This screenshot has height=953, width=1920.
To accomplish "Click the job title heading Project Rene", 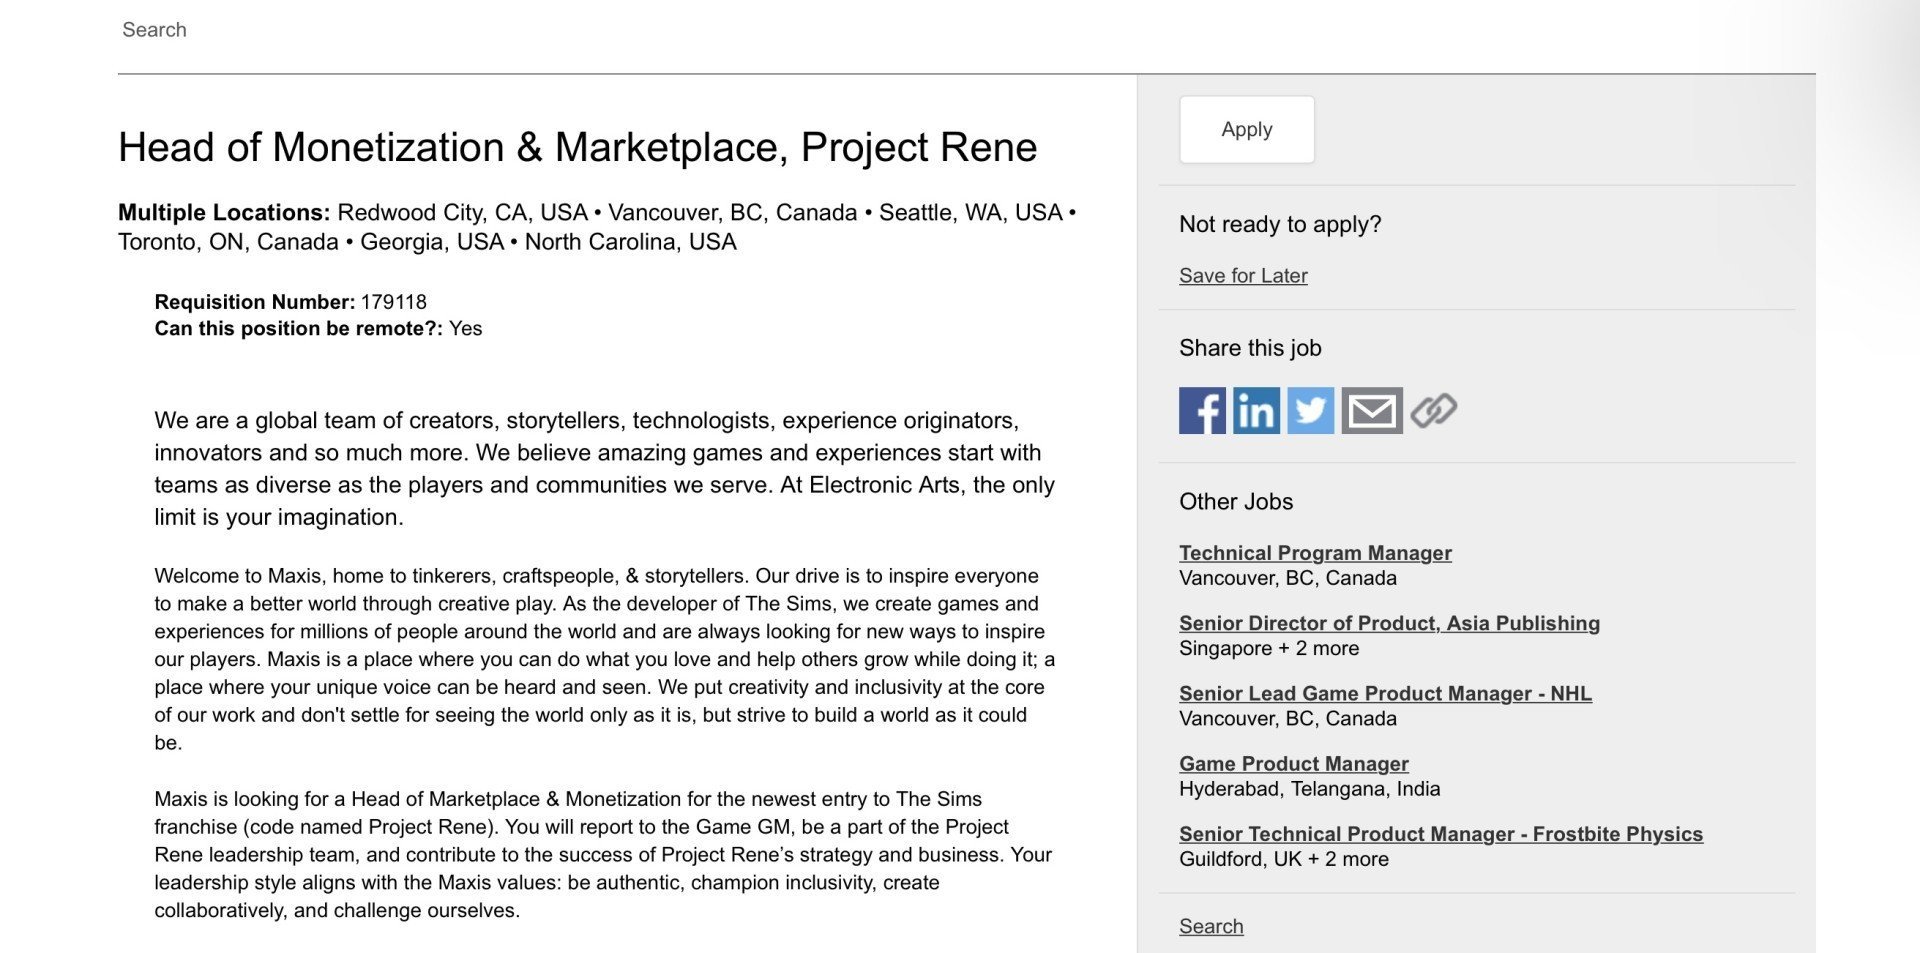I will (578, 147).
